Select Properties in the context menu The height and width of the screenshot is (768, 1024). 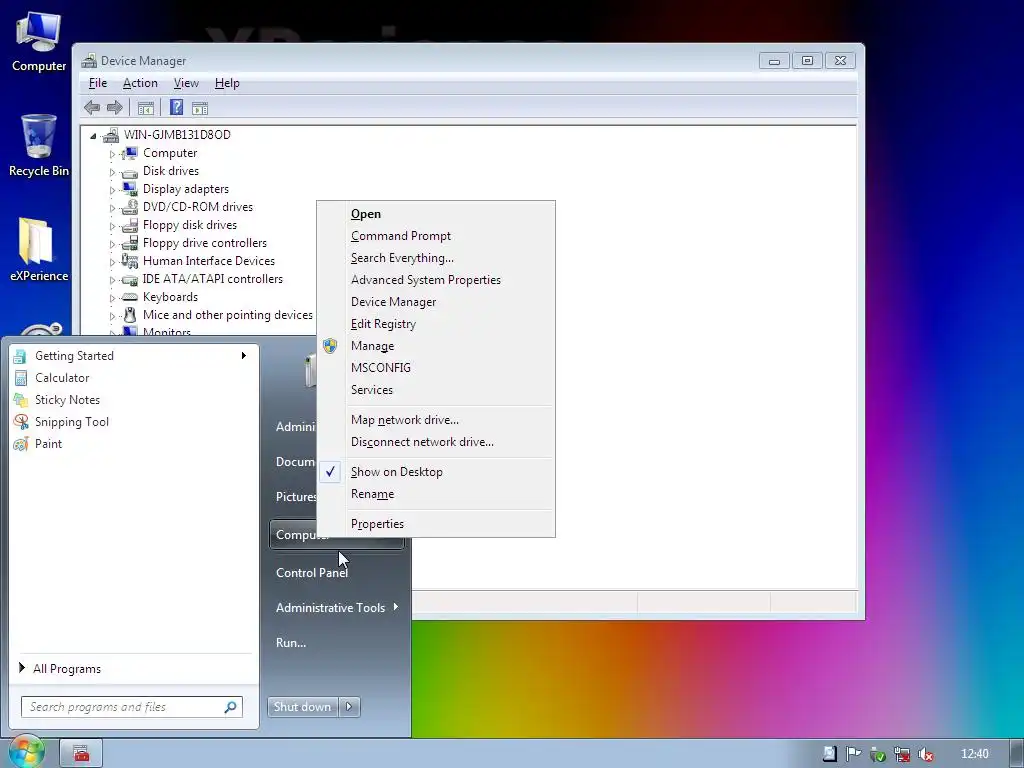tap(377, 524)
